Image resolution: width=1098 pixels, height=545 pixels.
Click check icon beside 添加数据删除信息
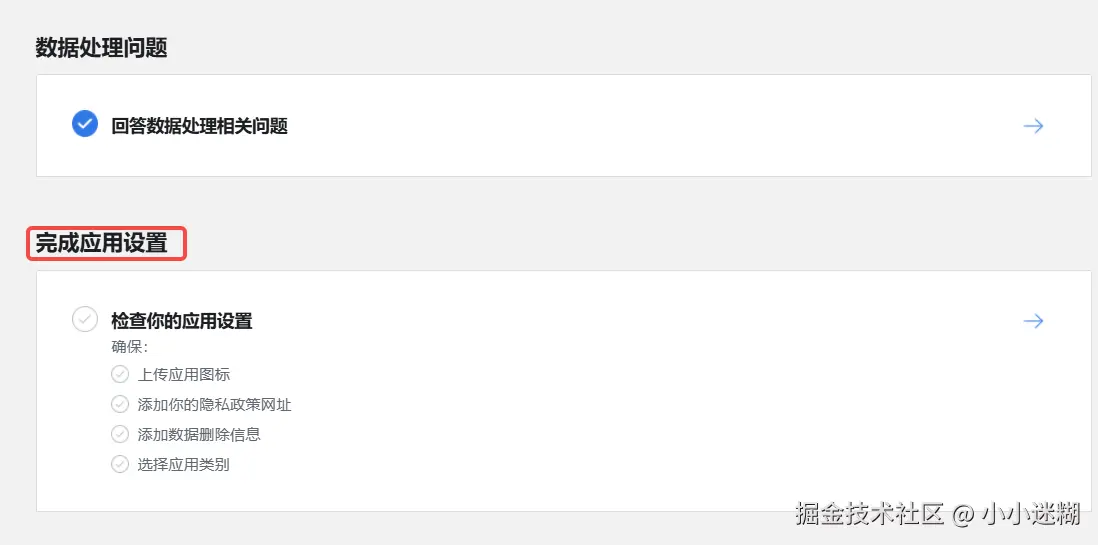[120, 434]
